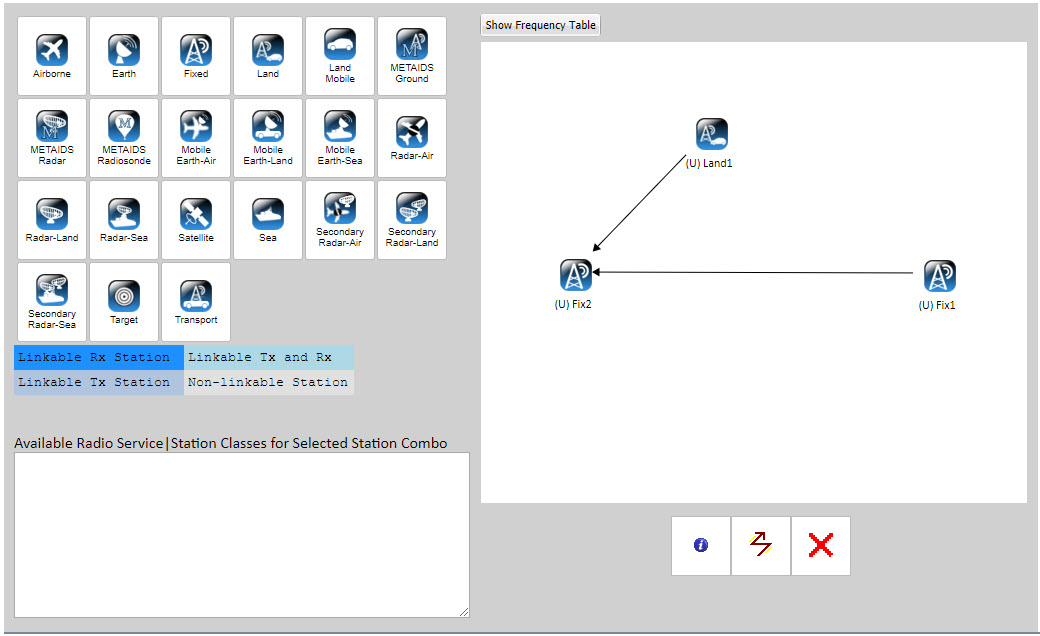Image resolution: width=1040 pixels, height=636 pixels.
Task: Select the Satellite station icon
Action: [x=195, y=212]
